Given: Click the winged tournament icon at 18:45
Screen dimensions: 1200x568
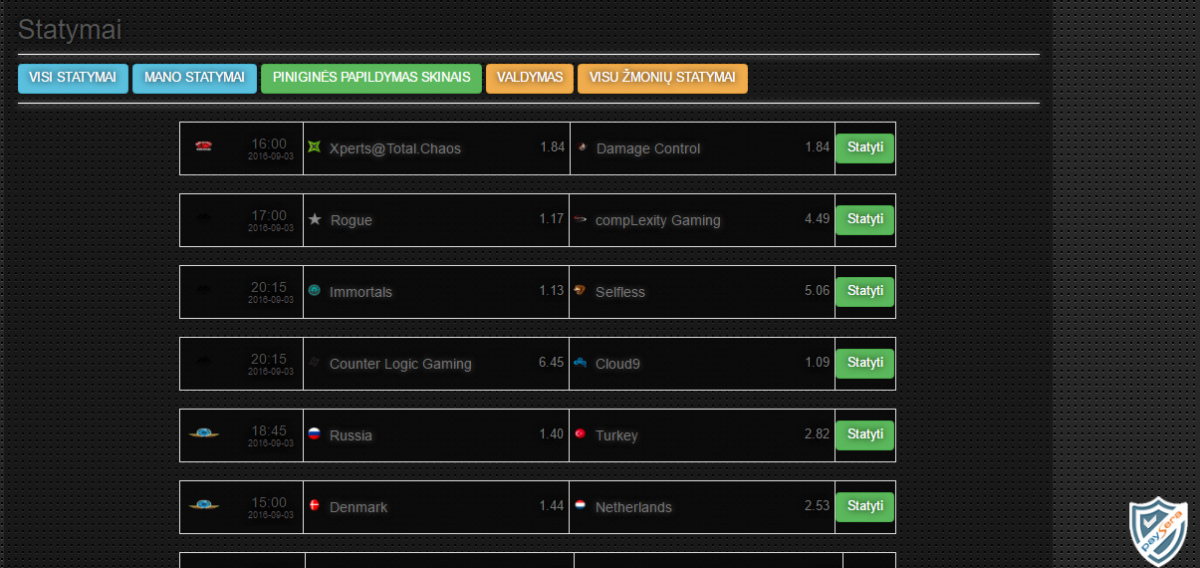Looking at the screenshot, I should pyautogui.click(x=204, y=434).
